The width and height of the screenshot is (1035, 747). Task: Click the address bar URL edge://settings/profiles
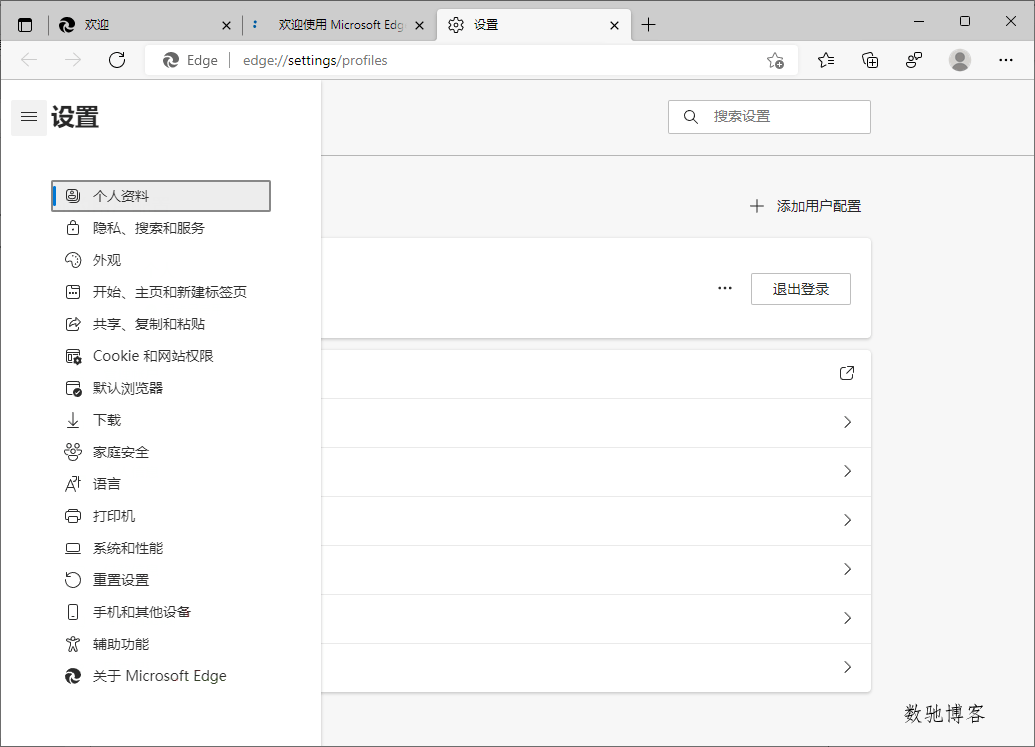tap(315, 61)
